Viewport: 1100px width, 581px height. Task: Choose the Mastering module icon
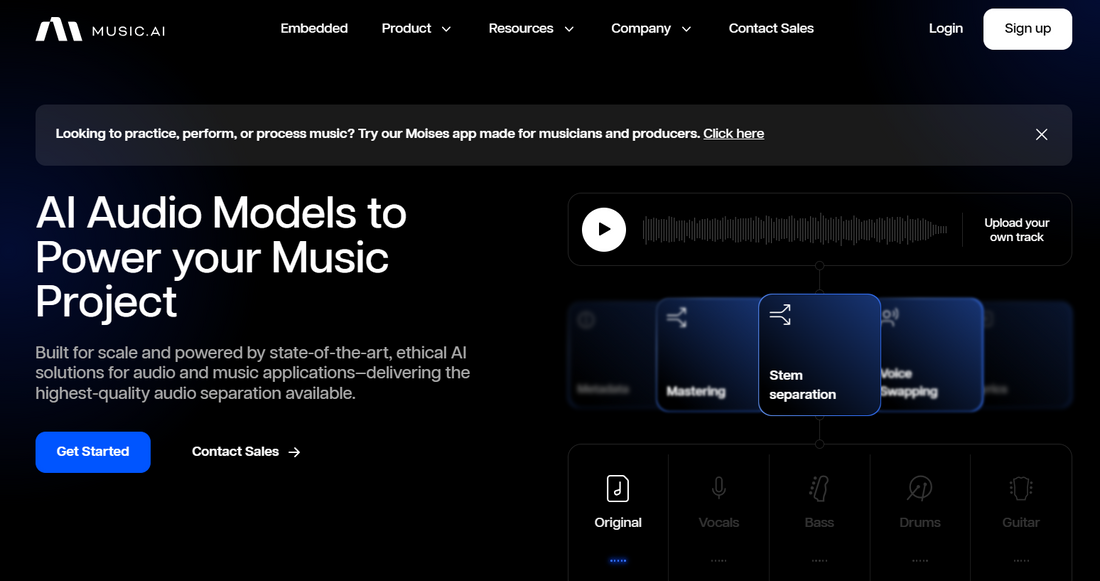click(x=677, y=318)
